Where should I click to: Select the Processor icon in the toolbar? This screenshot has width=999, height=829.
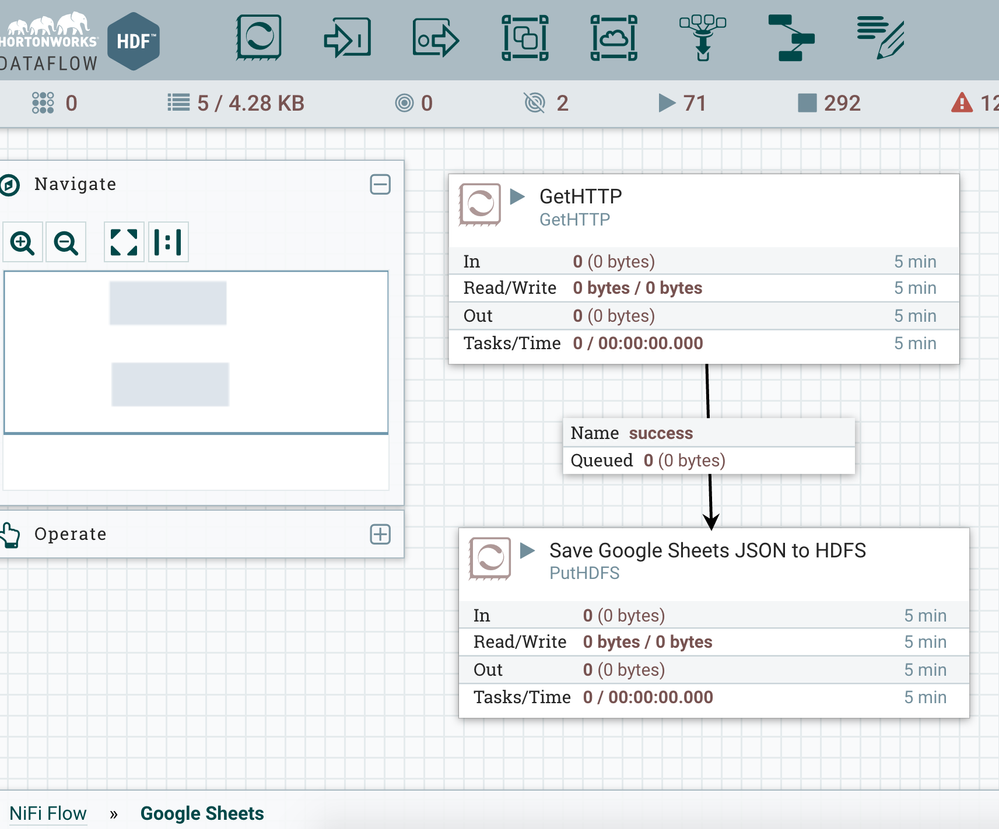tap(258, 38)
